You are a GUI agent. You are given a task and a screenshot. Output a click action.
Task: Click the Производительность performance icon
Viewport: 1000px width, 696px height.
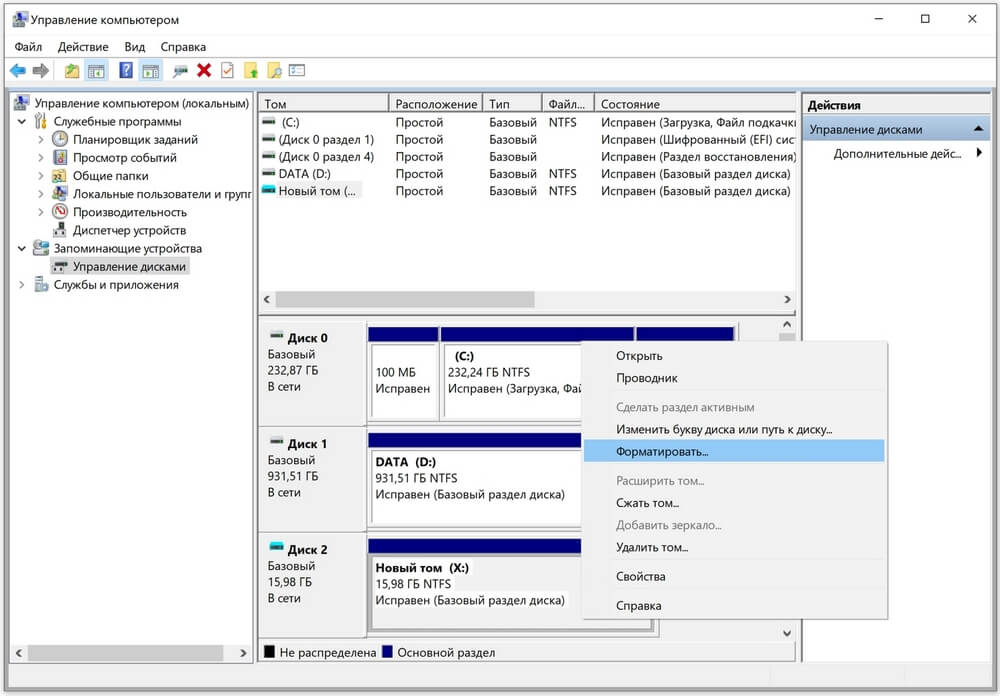(x=60, y=212)
